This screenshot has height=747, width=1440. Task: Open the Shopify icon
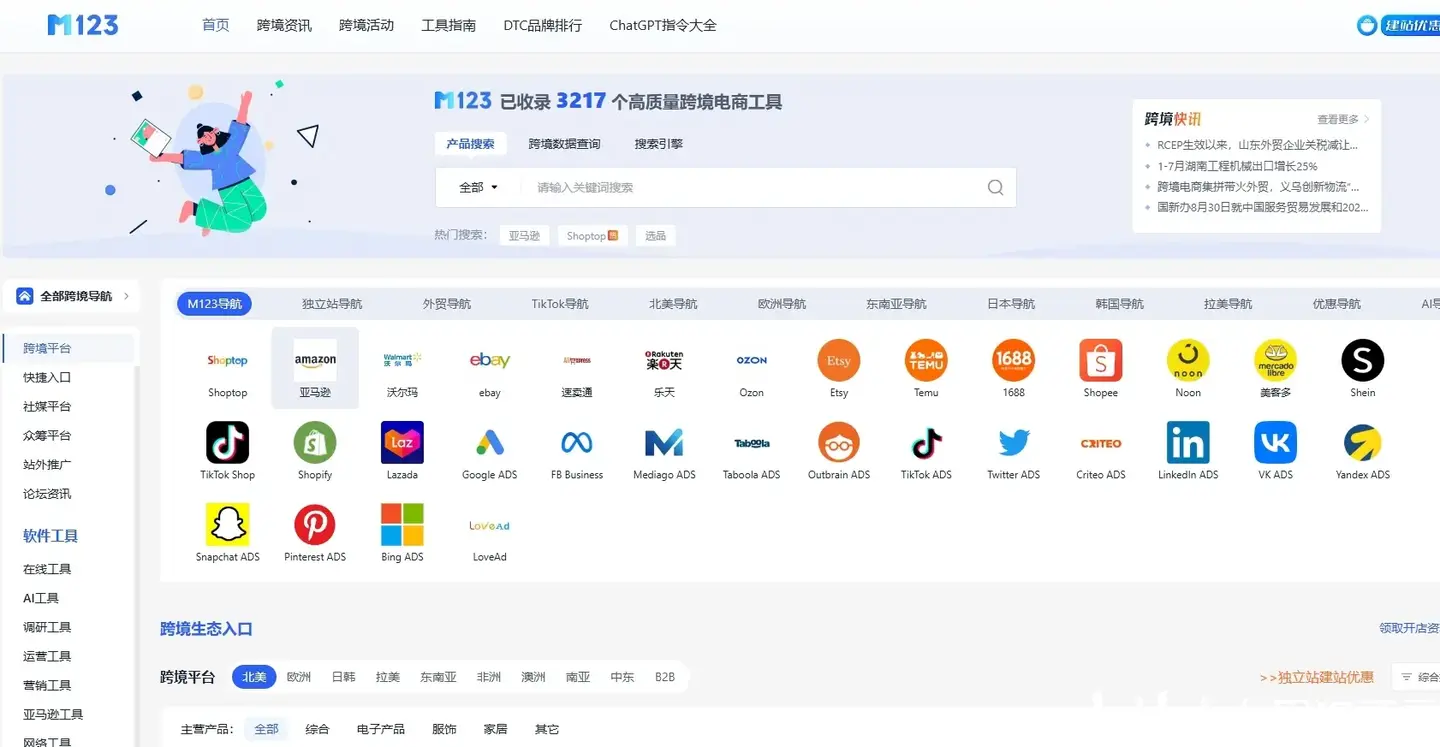point(315,443)
